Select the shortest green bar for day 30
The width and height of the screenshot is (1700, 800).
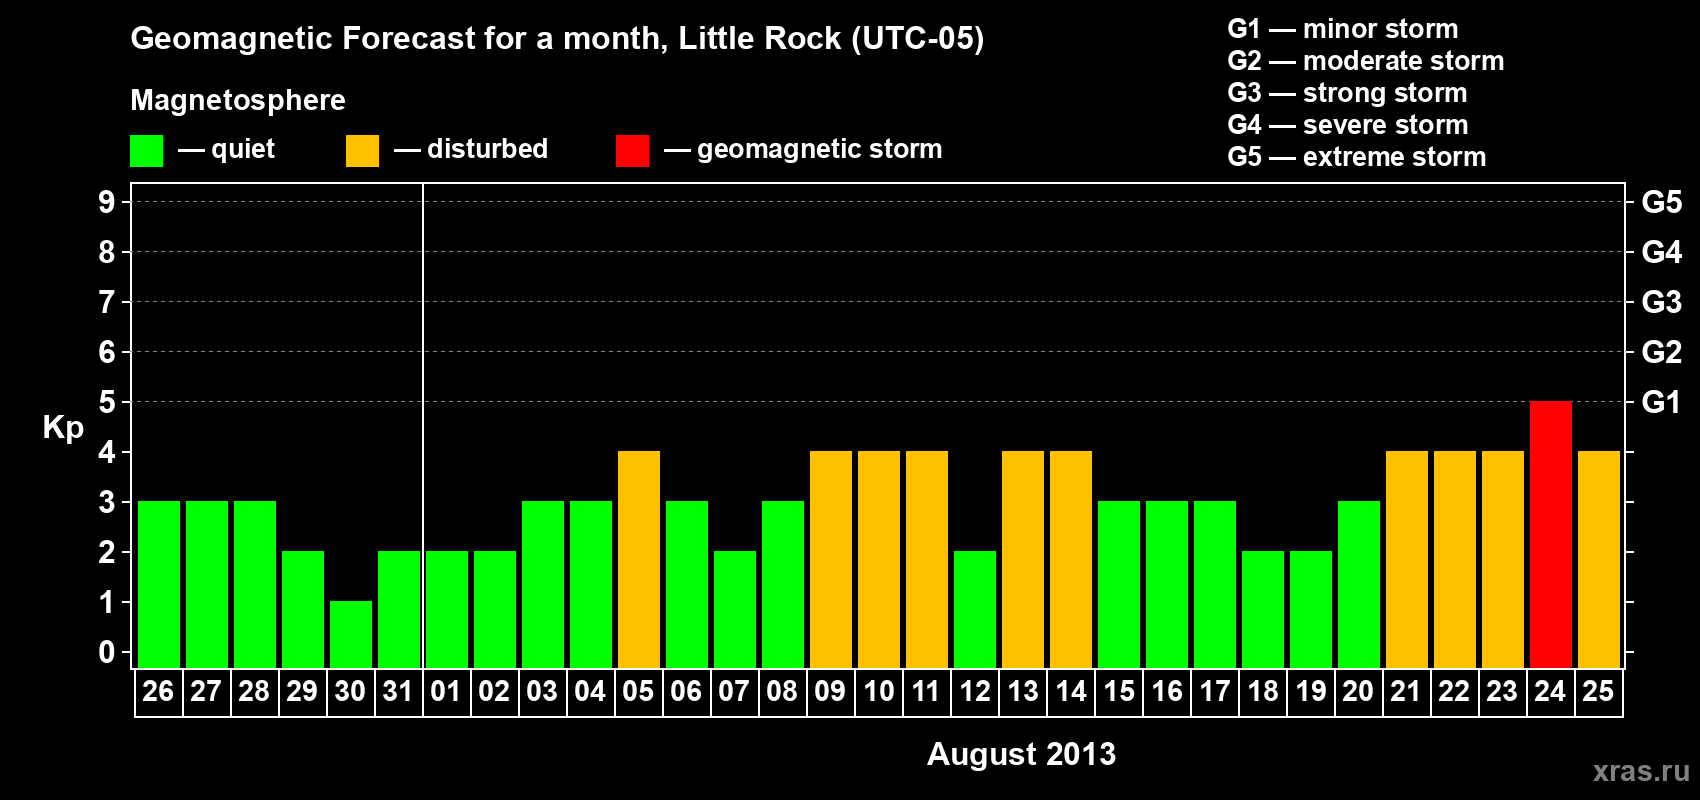pyautogui.click(x=350, y=634)
